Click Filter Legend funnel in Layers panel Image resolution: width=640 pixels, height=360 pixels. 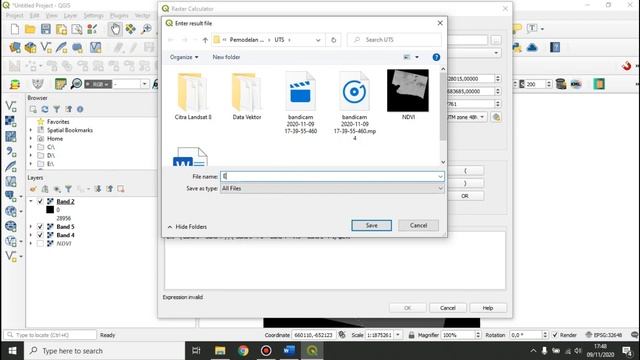click(x=69, y=189)
